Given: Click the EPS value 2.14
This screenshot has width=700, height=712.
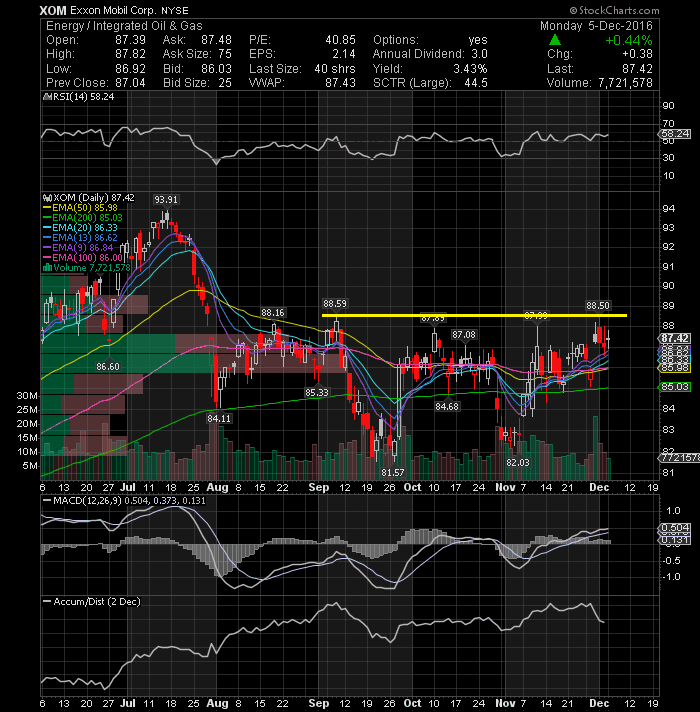Looking at the screenshot, I should (344, 54).
